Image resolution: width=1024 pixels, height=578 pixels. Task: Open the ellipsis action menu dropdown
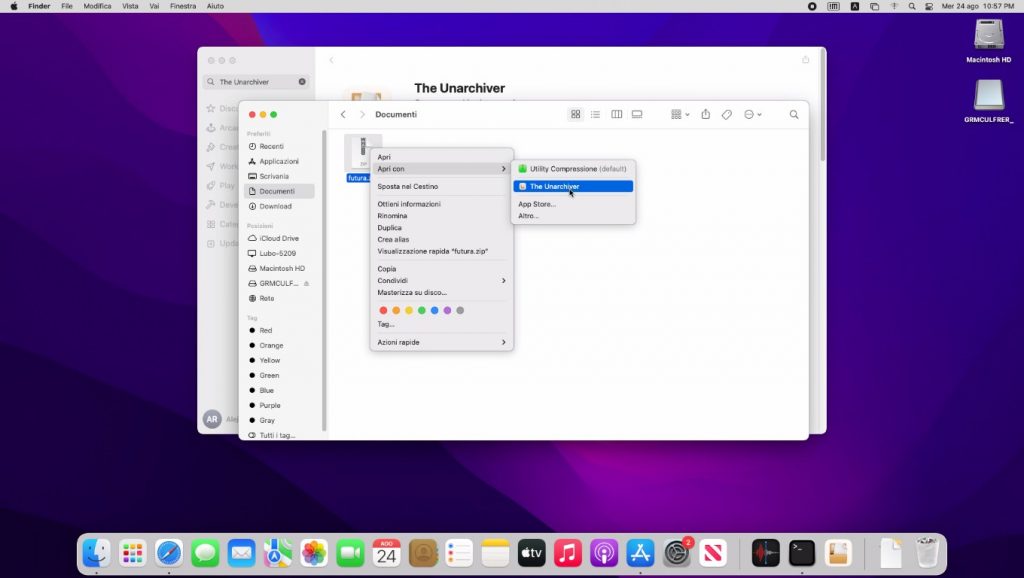tap(752, 115)
